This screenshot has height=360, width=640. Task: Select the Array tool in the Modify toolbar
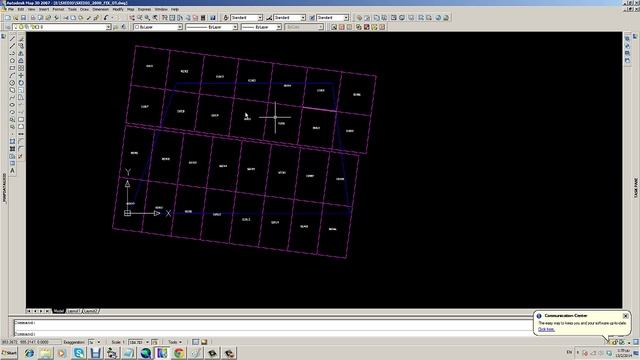(21, 68)
